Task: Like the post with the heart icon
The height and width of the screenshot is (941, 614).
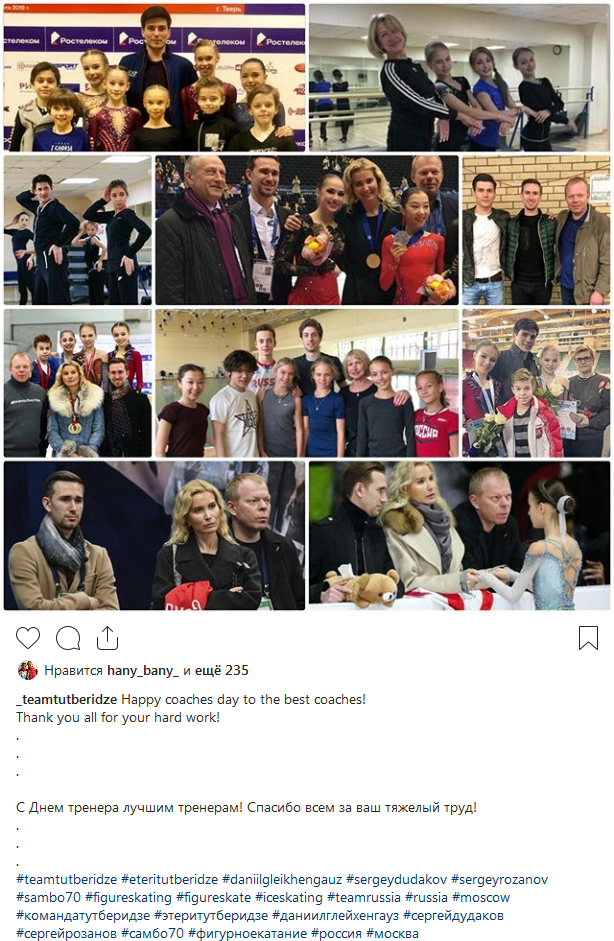Action: 28,638
